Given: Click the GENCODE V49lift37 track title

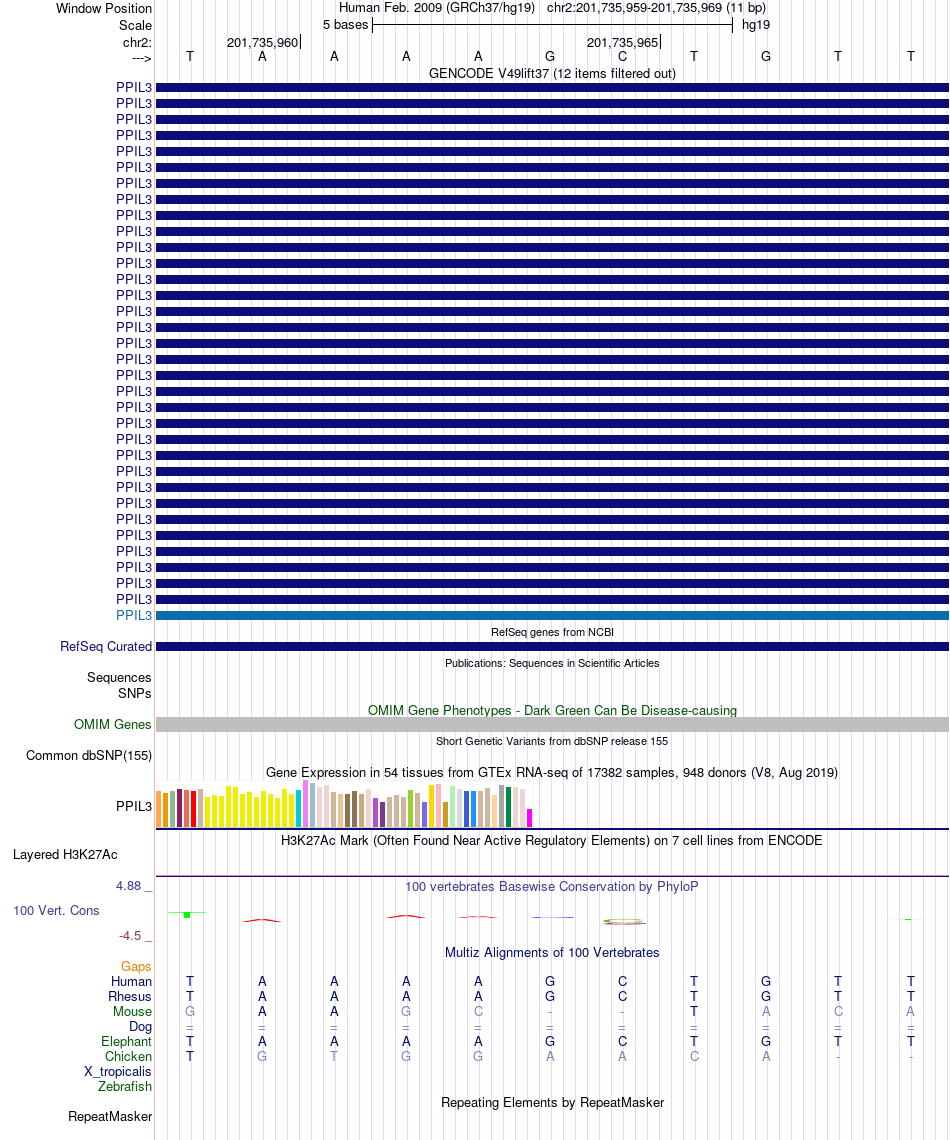Looking at the screenshot, I should 552,73.
